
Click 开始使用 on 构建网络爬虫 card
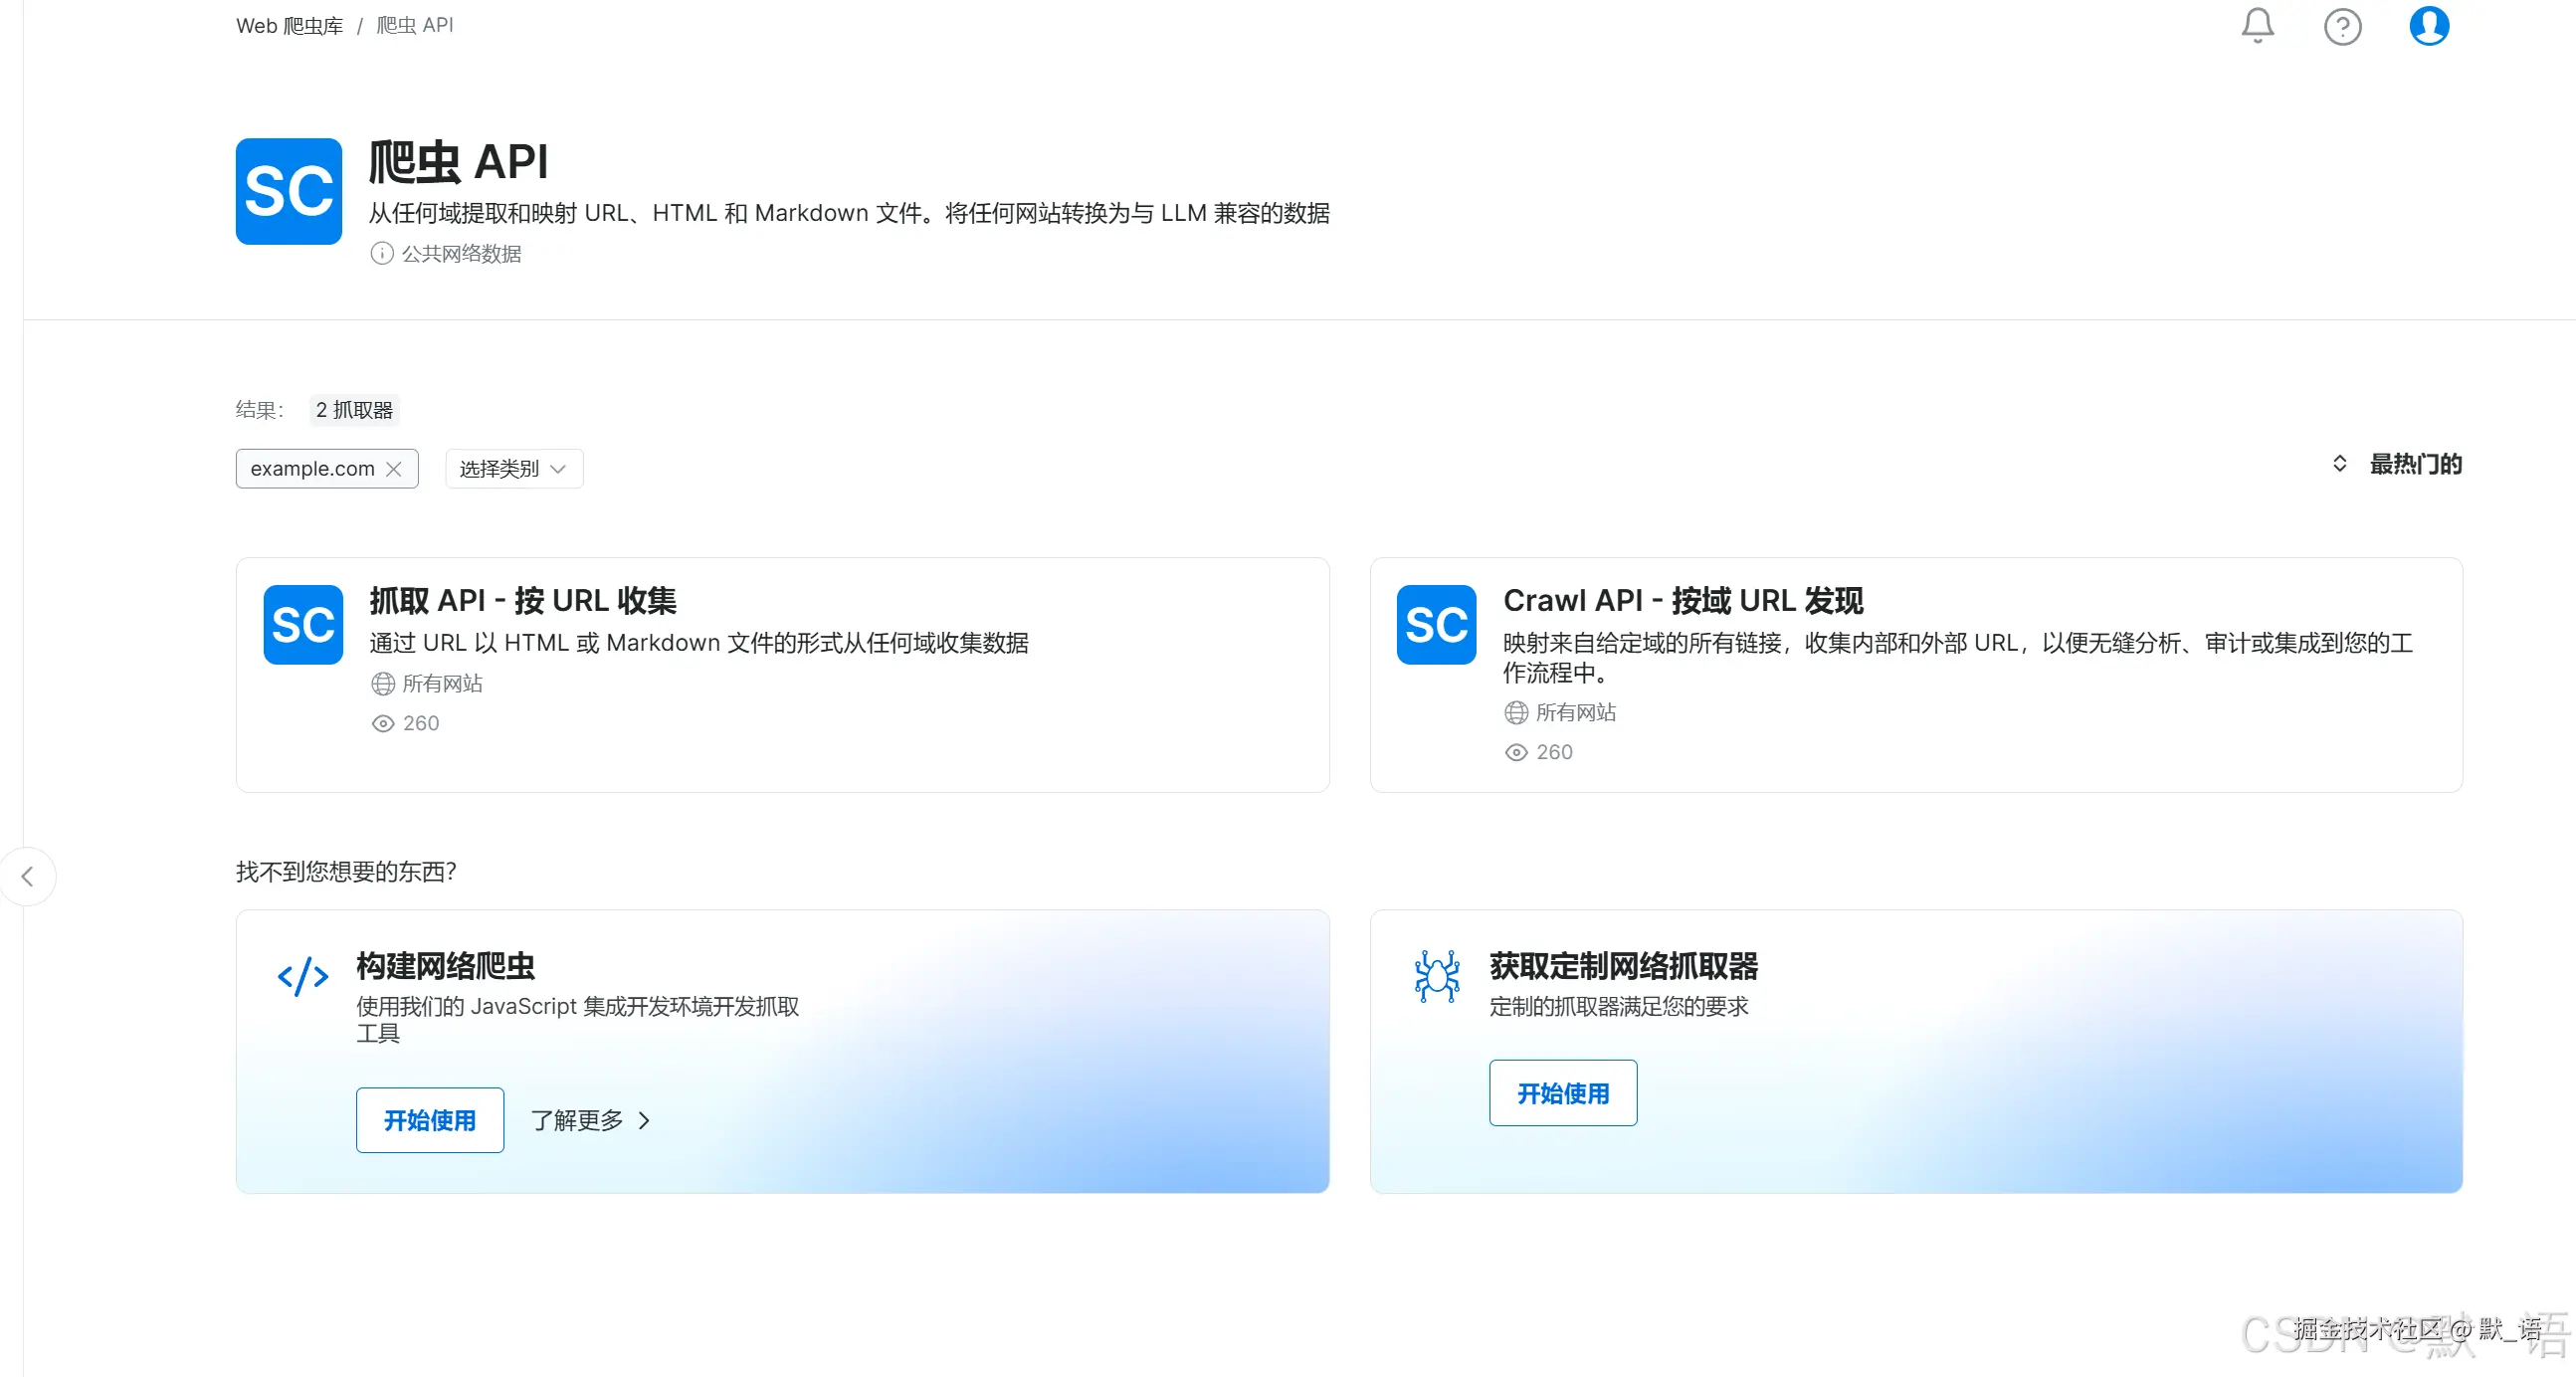pos(429,1120)
